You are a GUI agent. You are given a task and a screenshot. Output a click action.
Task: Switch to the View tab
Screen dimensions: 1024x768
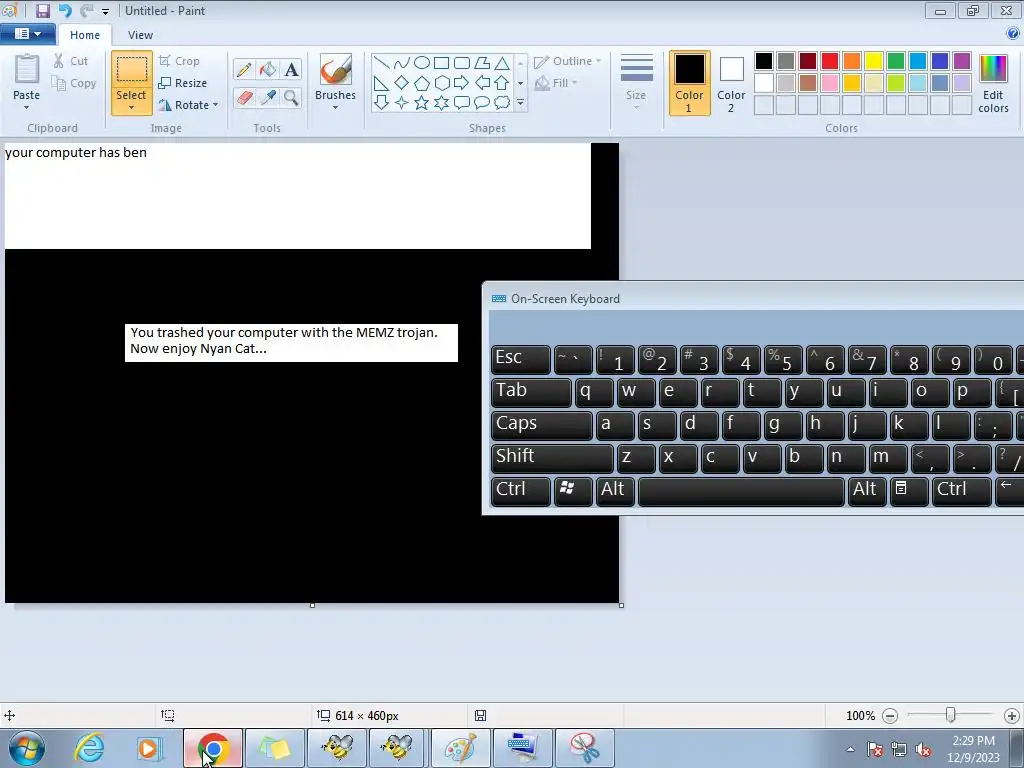pos(140,35)
